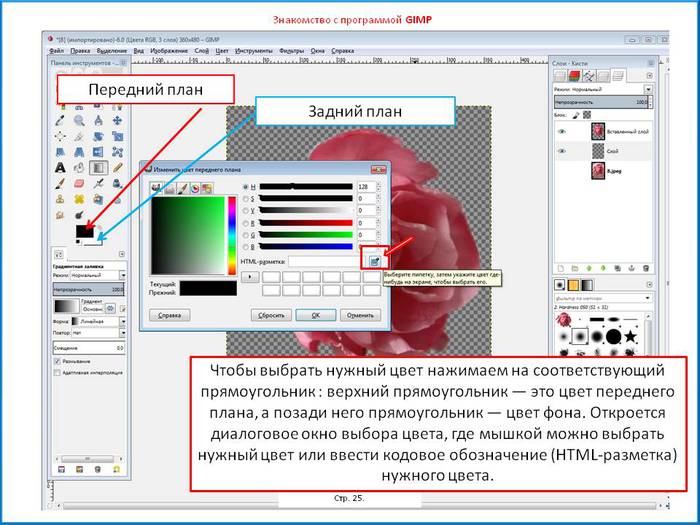700x525 pixels.
Task: Select the G radio button
Action: [x=246, y=235]
